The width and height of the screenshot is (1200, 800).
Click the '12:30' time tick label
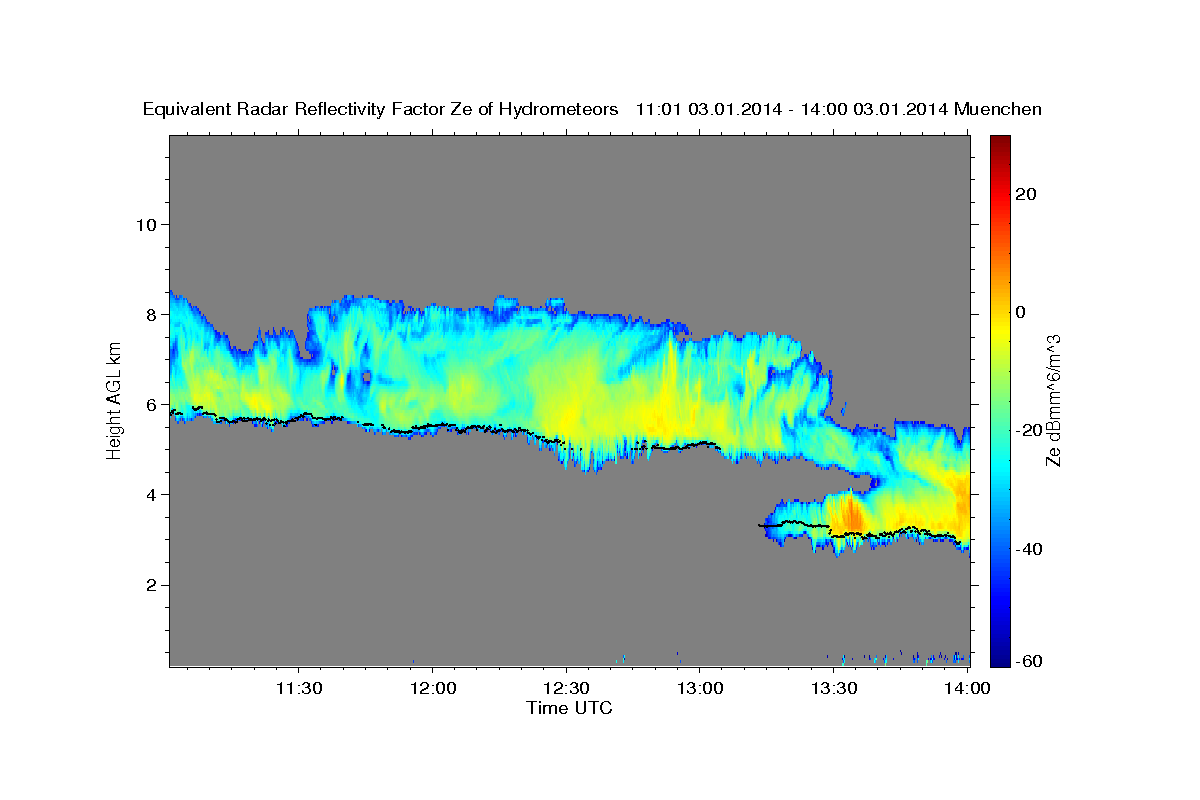566,689
